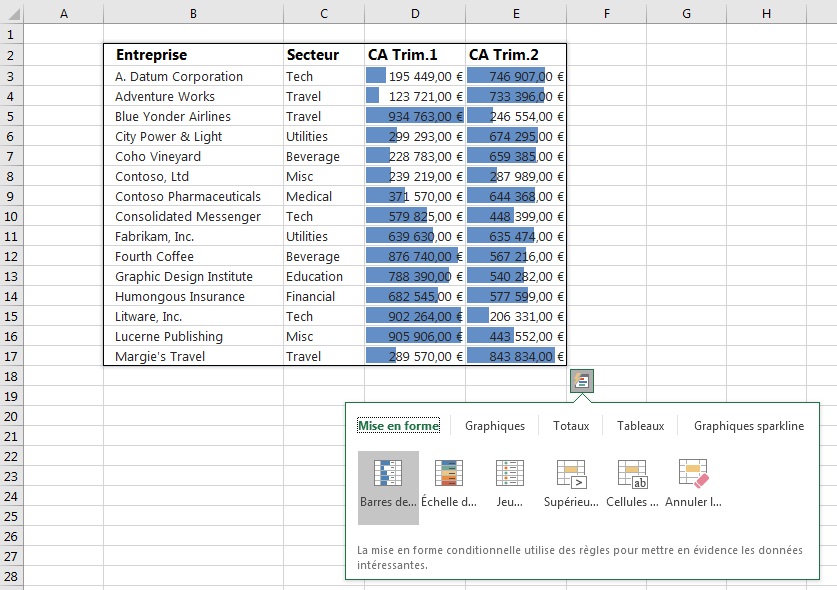Select row 18 header
This screenshot has width=837, height=590.
11,376
